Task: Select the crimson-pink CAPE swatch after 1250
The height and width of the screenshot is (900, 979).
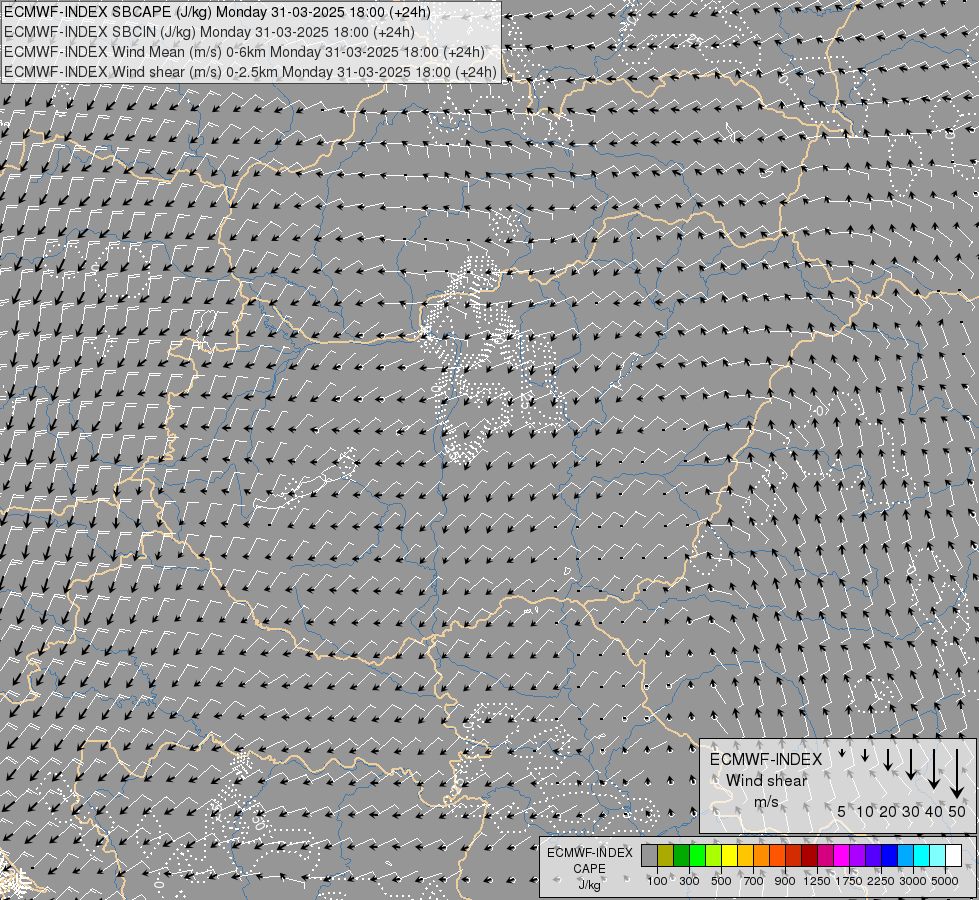Action: click(x=825, y=855)
